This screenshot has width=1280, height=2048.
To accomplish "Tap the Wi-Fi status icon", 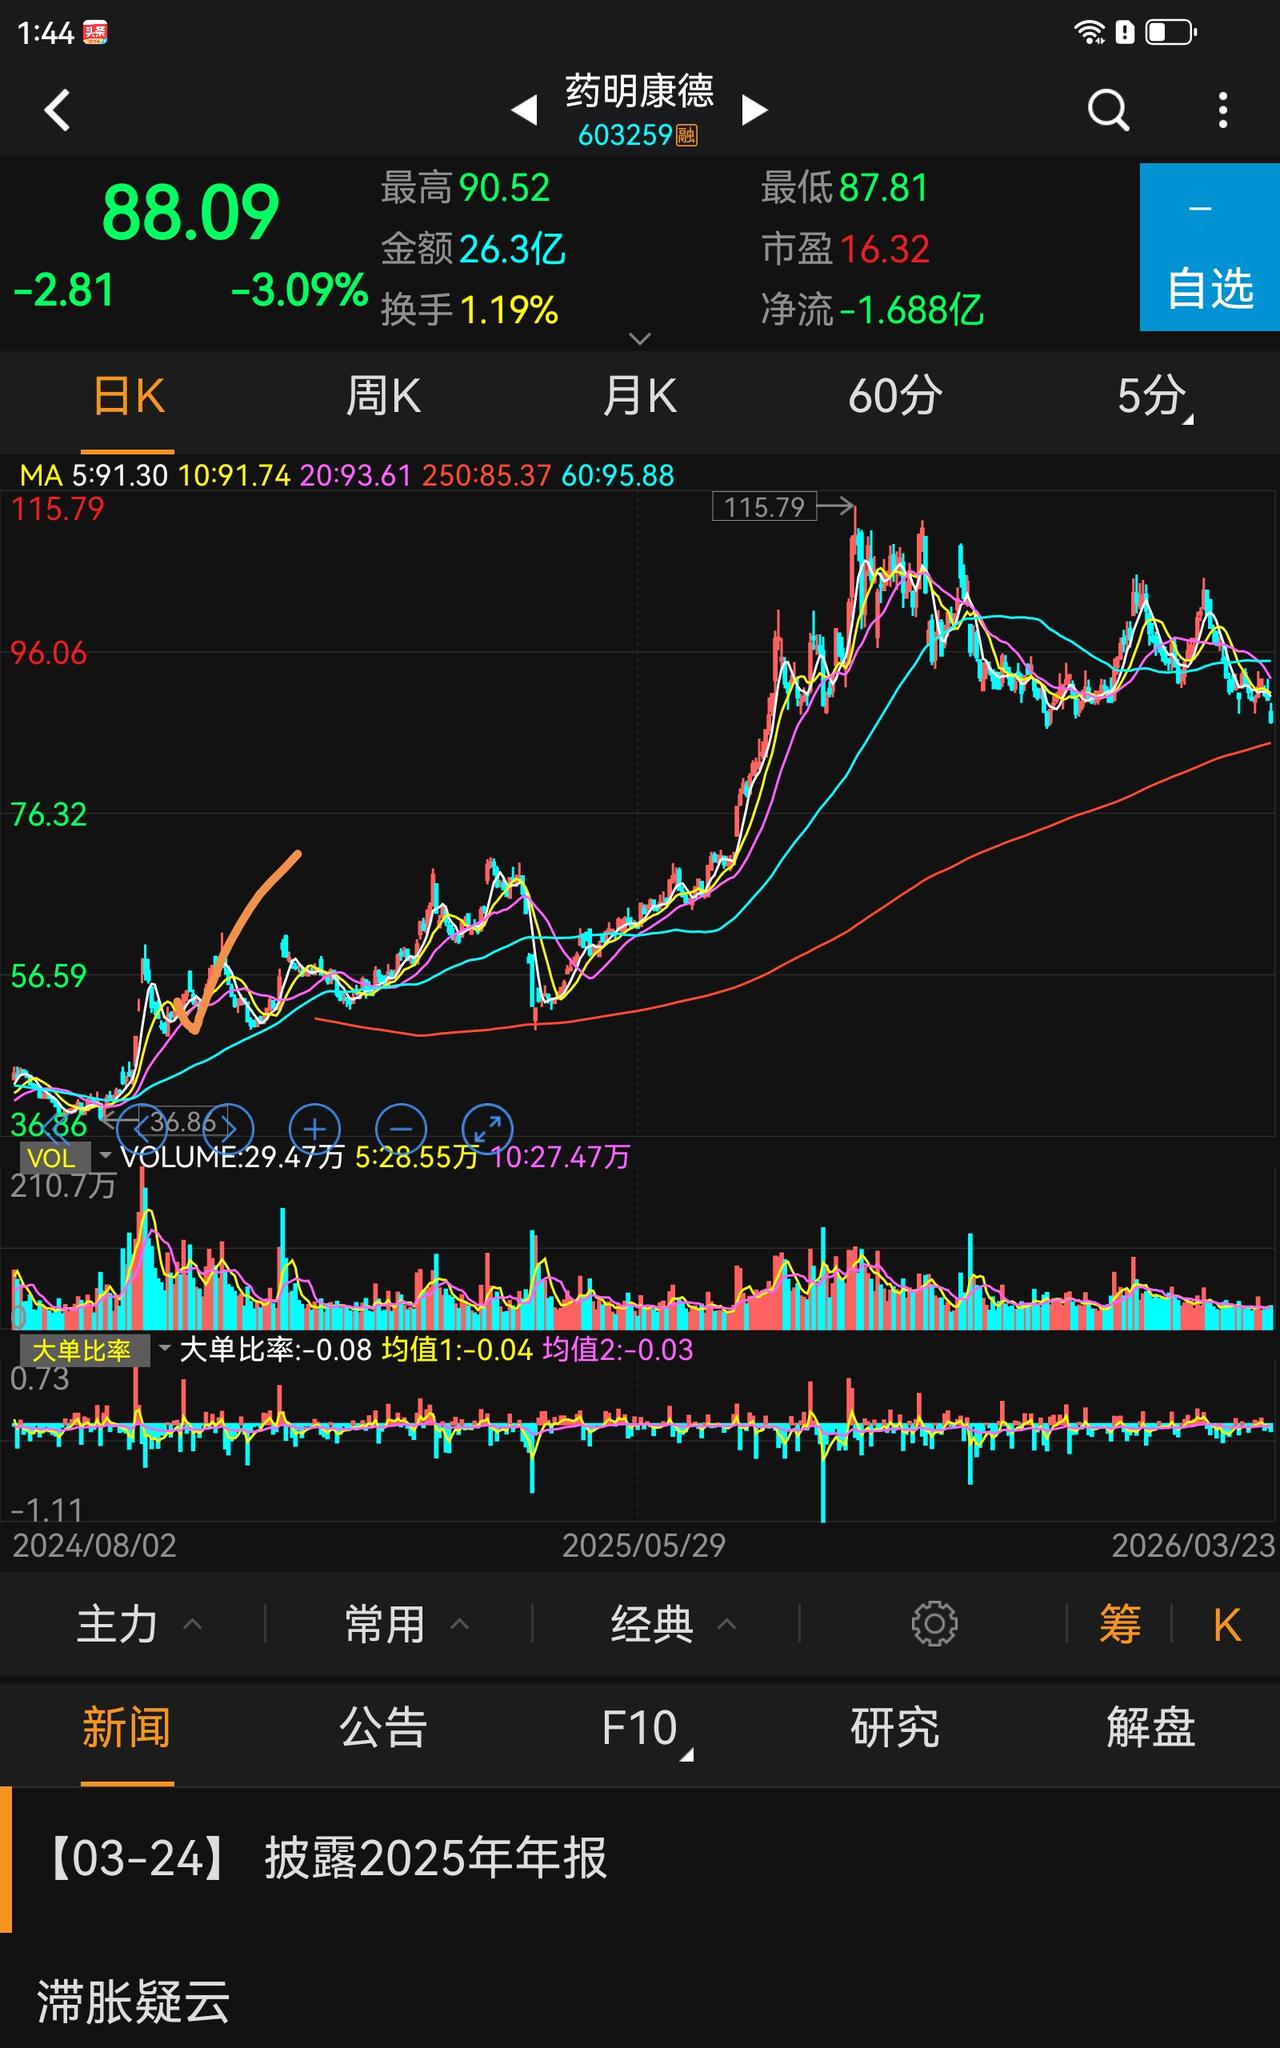I will [x=1088, y=32].
